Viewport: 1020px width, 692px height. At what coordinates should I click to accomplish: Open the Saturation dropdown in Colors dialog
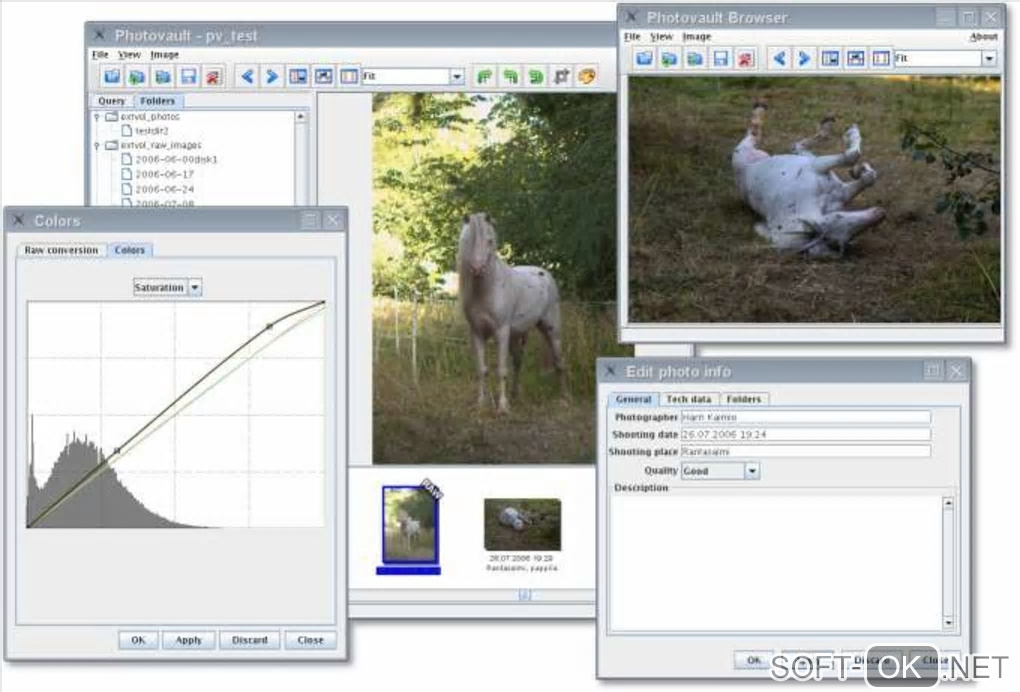[195, 287]
